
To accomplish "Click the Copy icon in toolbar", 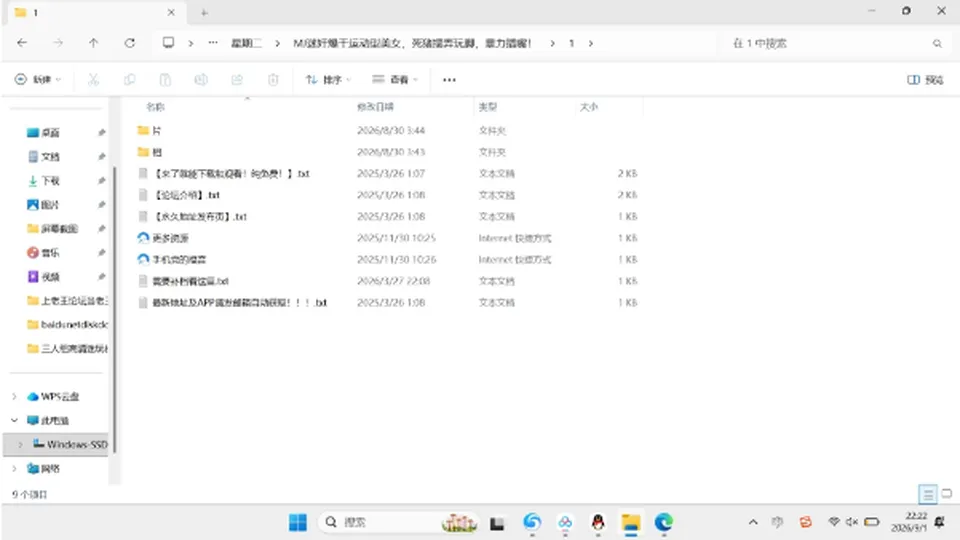I will pos(129,80).
